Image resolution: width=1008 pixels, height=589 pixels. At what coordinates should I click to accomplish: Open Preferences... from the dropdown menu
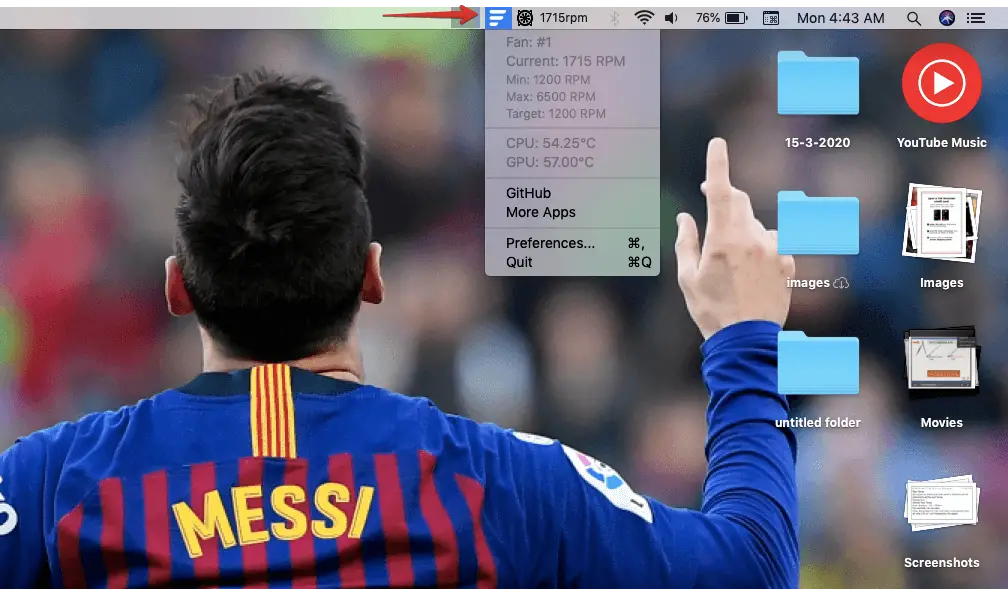tap(572, 243)
